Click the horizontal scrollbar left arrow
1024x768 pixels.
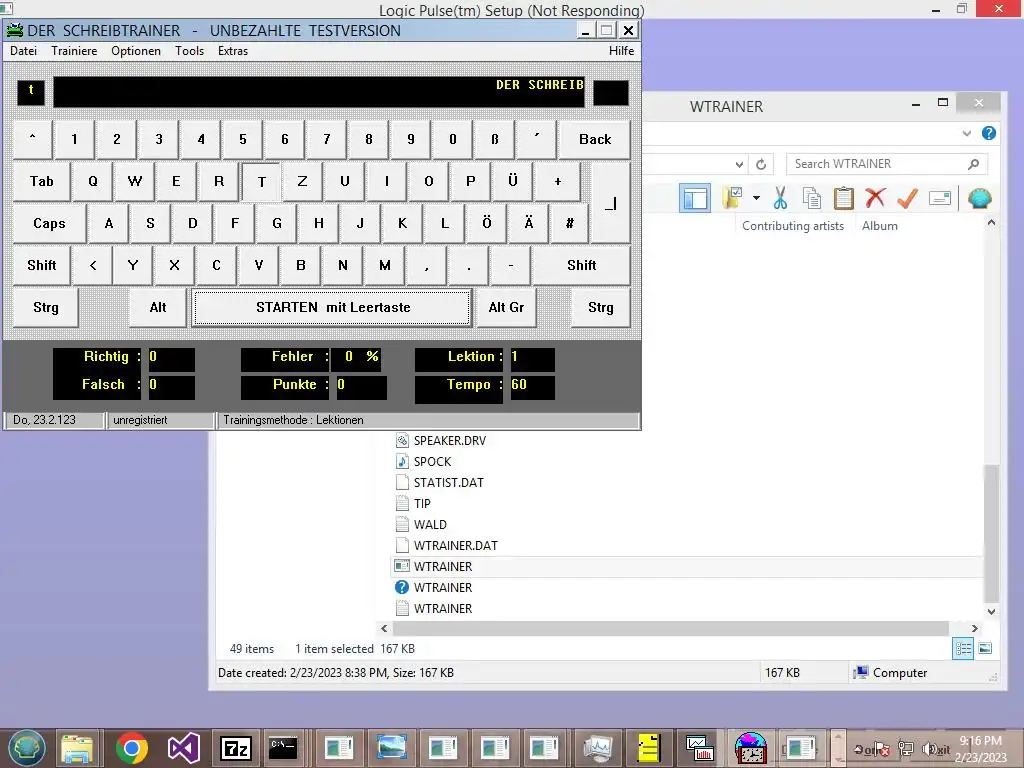(x=384, y=628)
